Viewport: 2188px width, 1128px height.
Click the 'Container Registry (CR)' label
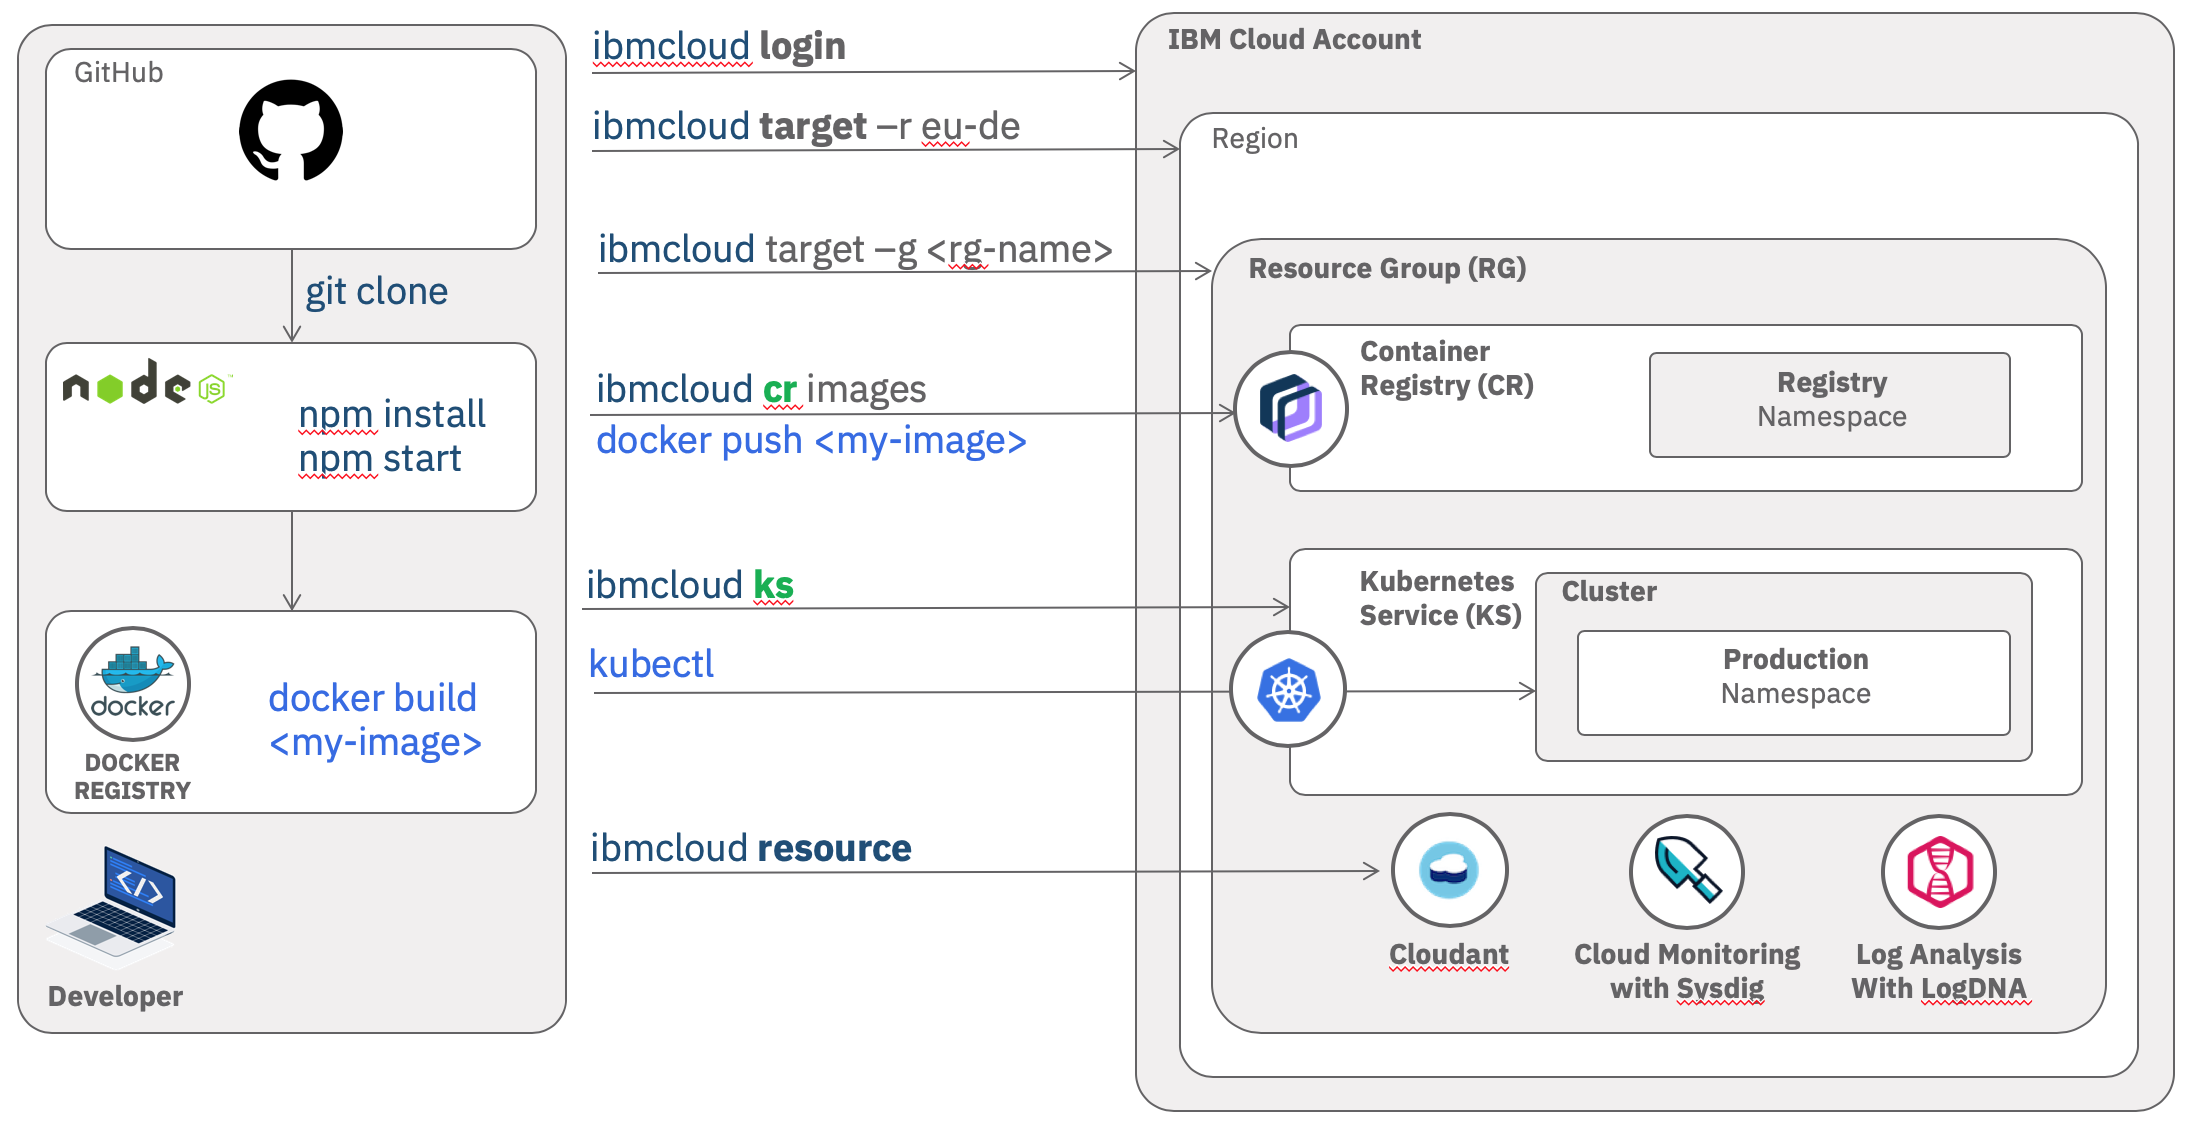(1447, 368)
